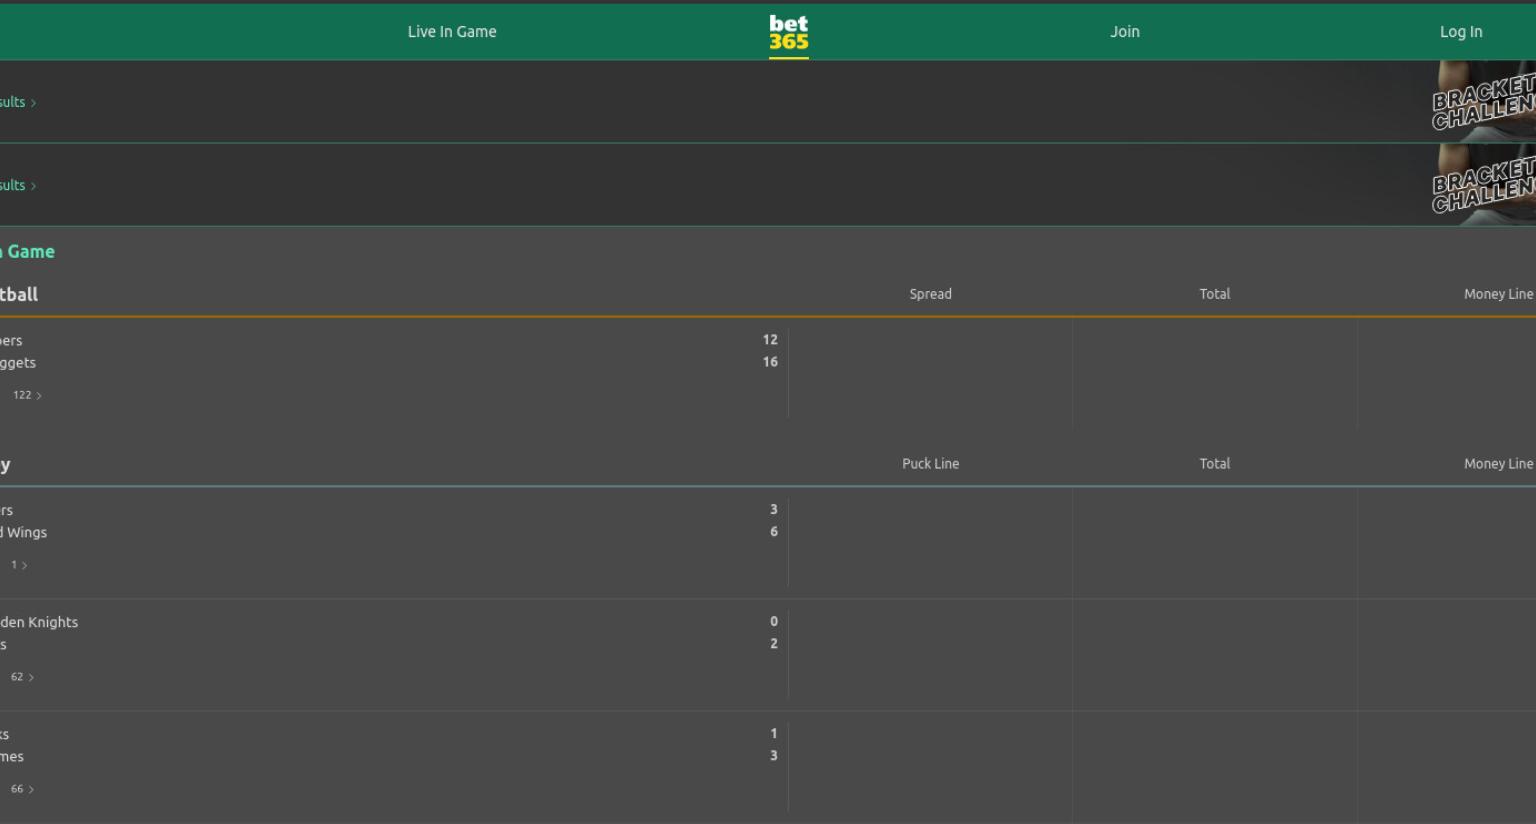
Task: Open the upper results link with chevron
Action: pos(18,102)
